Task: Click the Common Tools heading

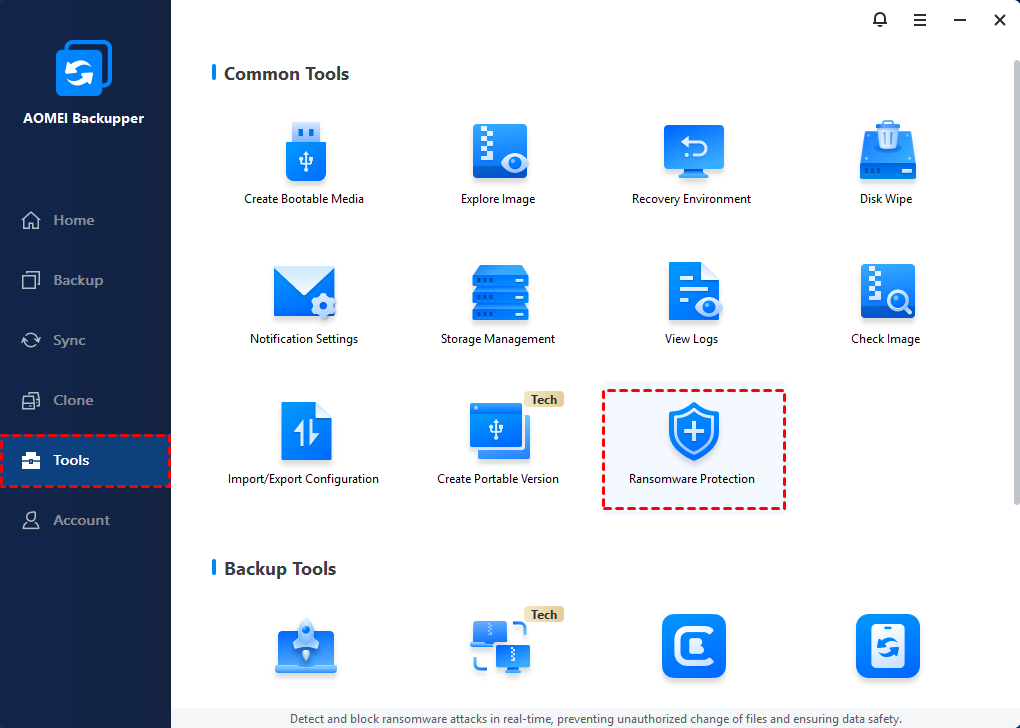Action: point(286,74)
